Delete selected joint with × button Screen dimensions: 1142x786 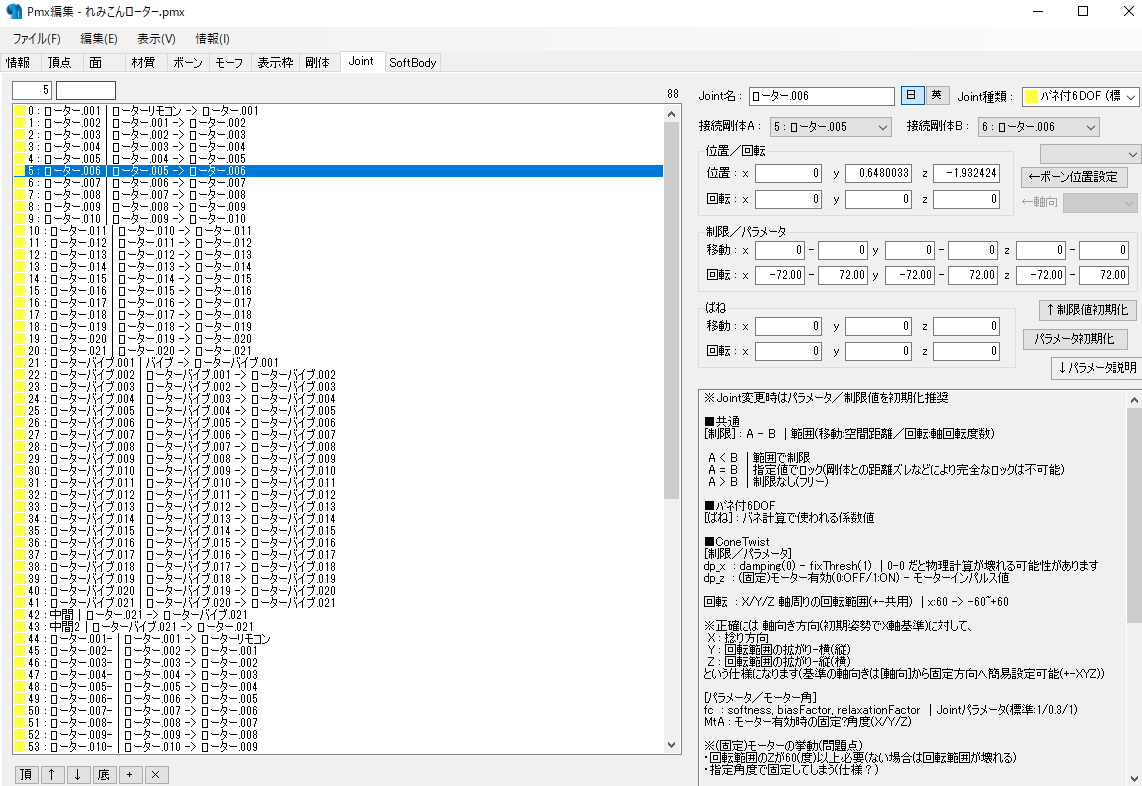(156, 775)
